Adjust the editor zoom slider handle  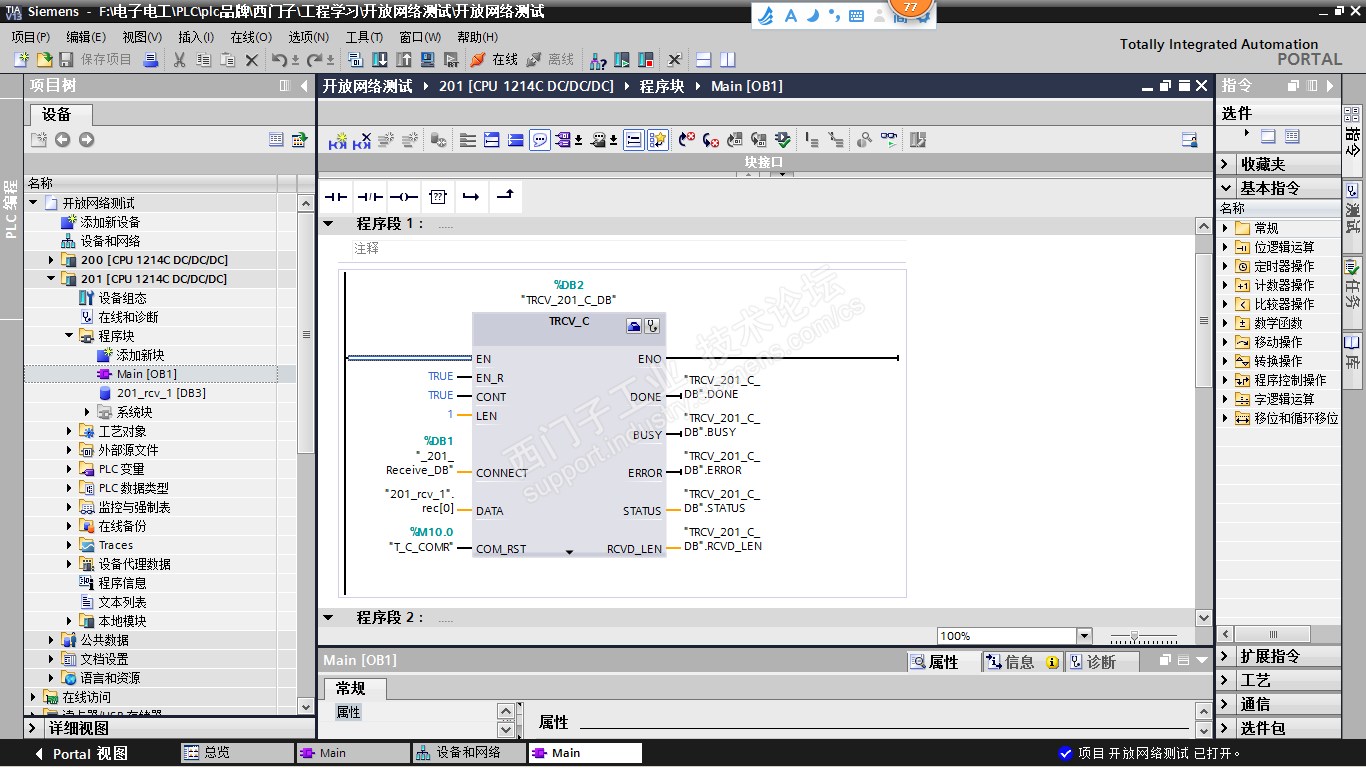[x=1134, y=636]
